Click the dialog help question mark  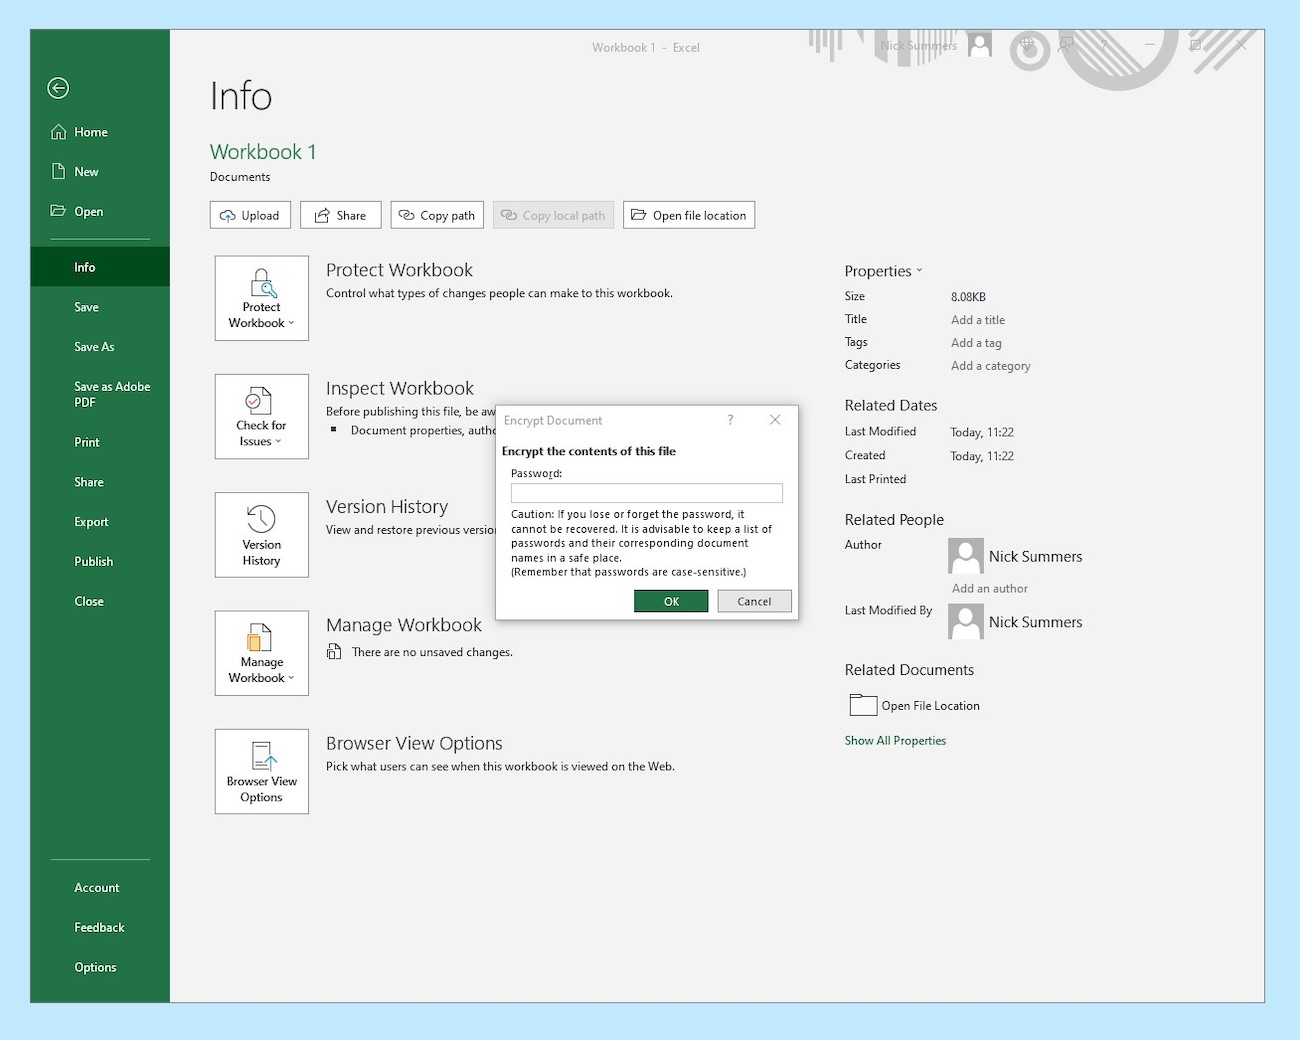pos(730,420)
